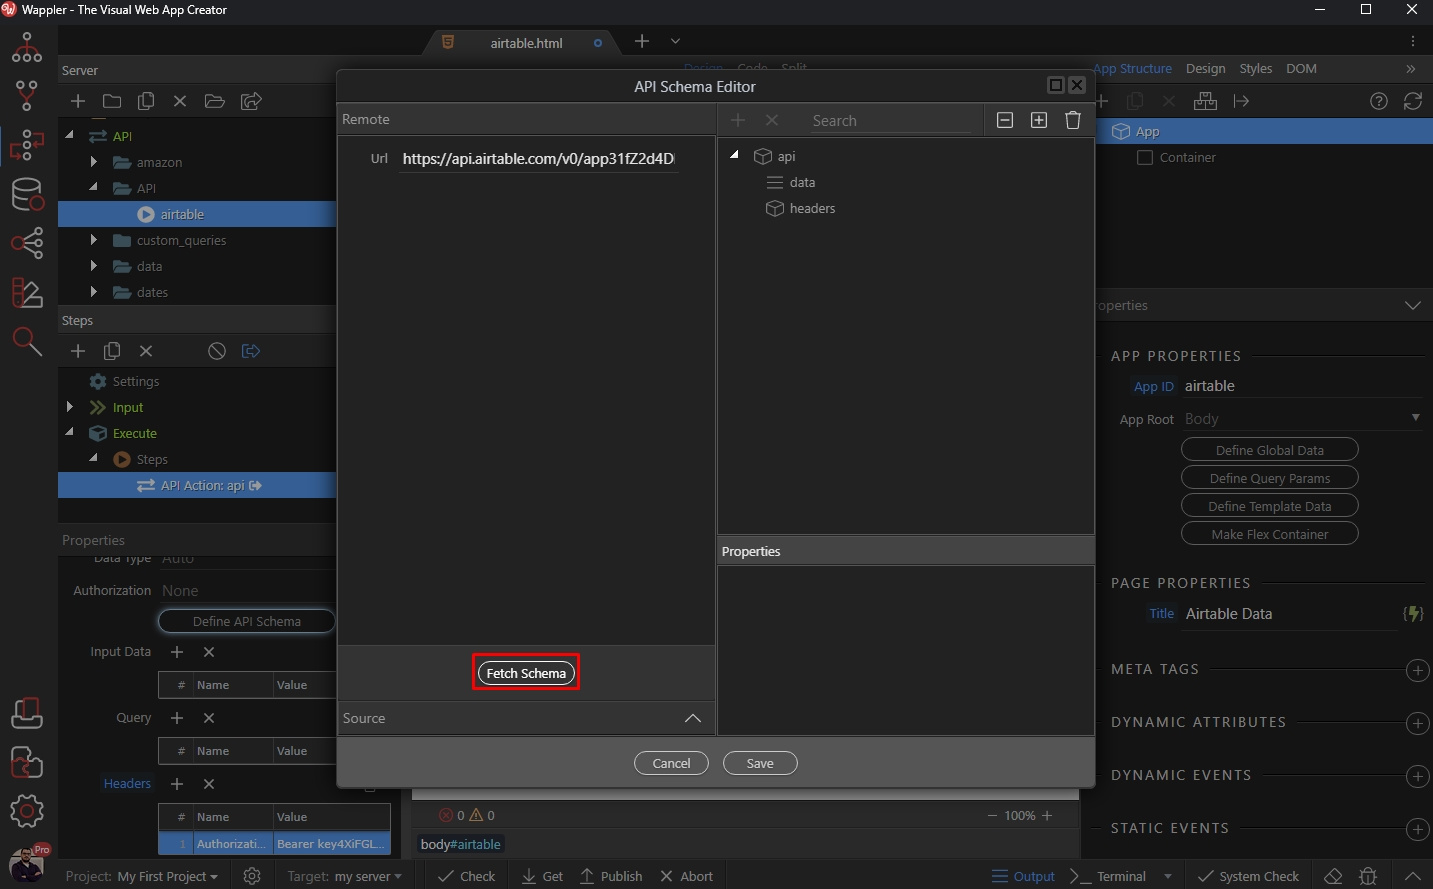Open the Output panel

1023,876
